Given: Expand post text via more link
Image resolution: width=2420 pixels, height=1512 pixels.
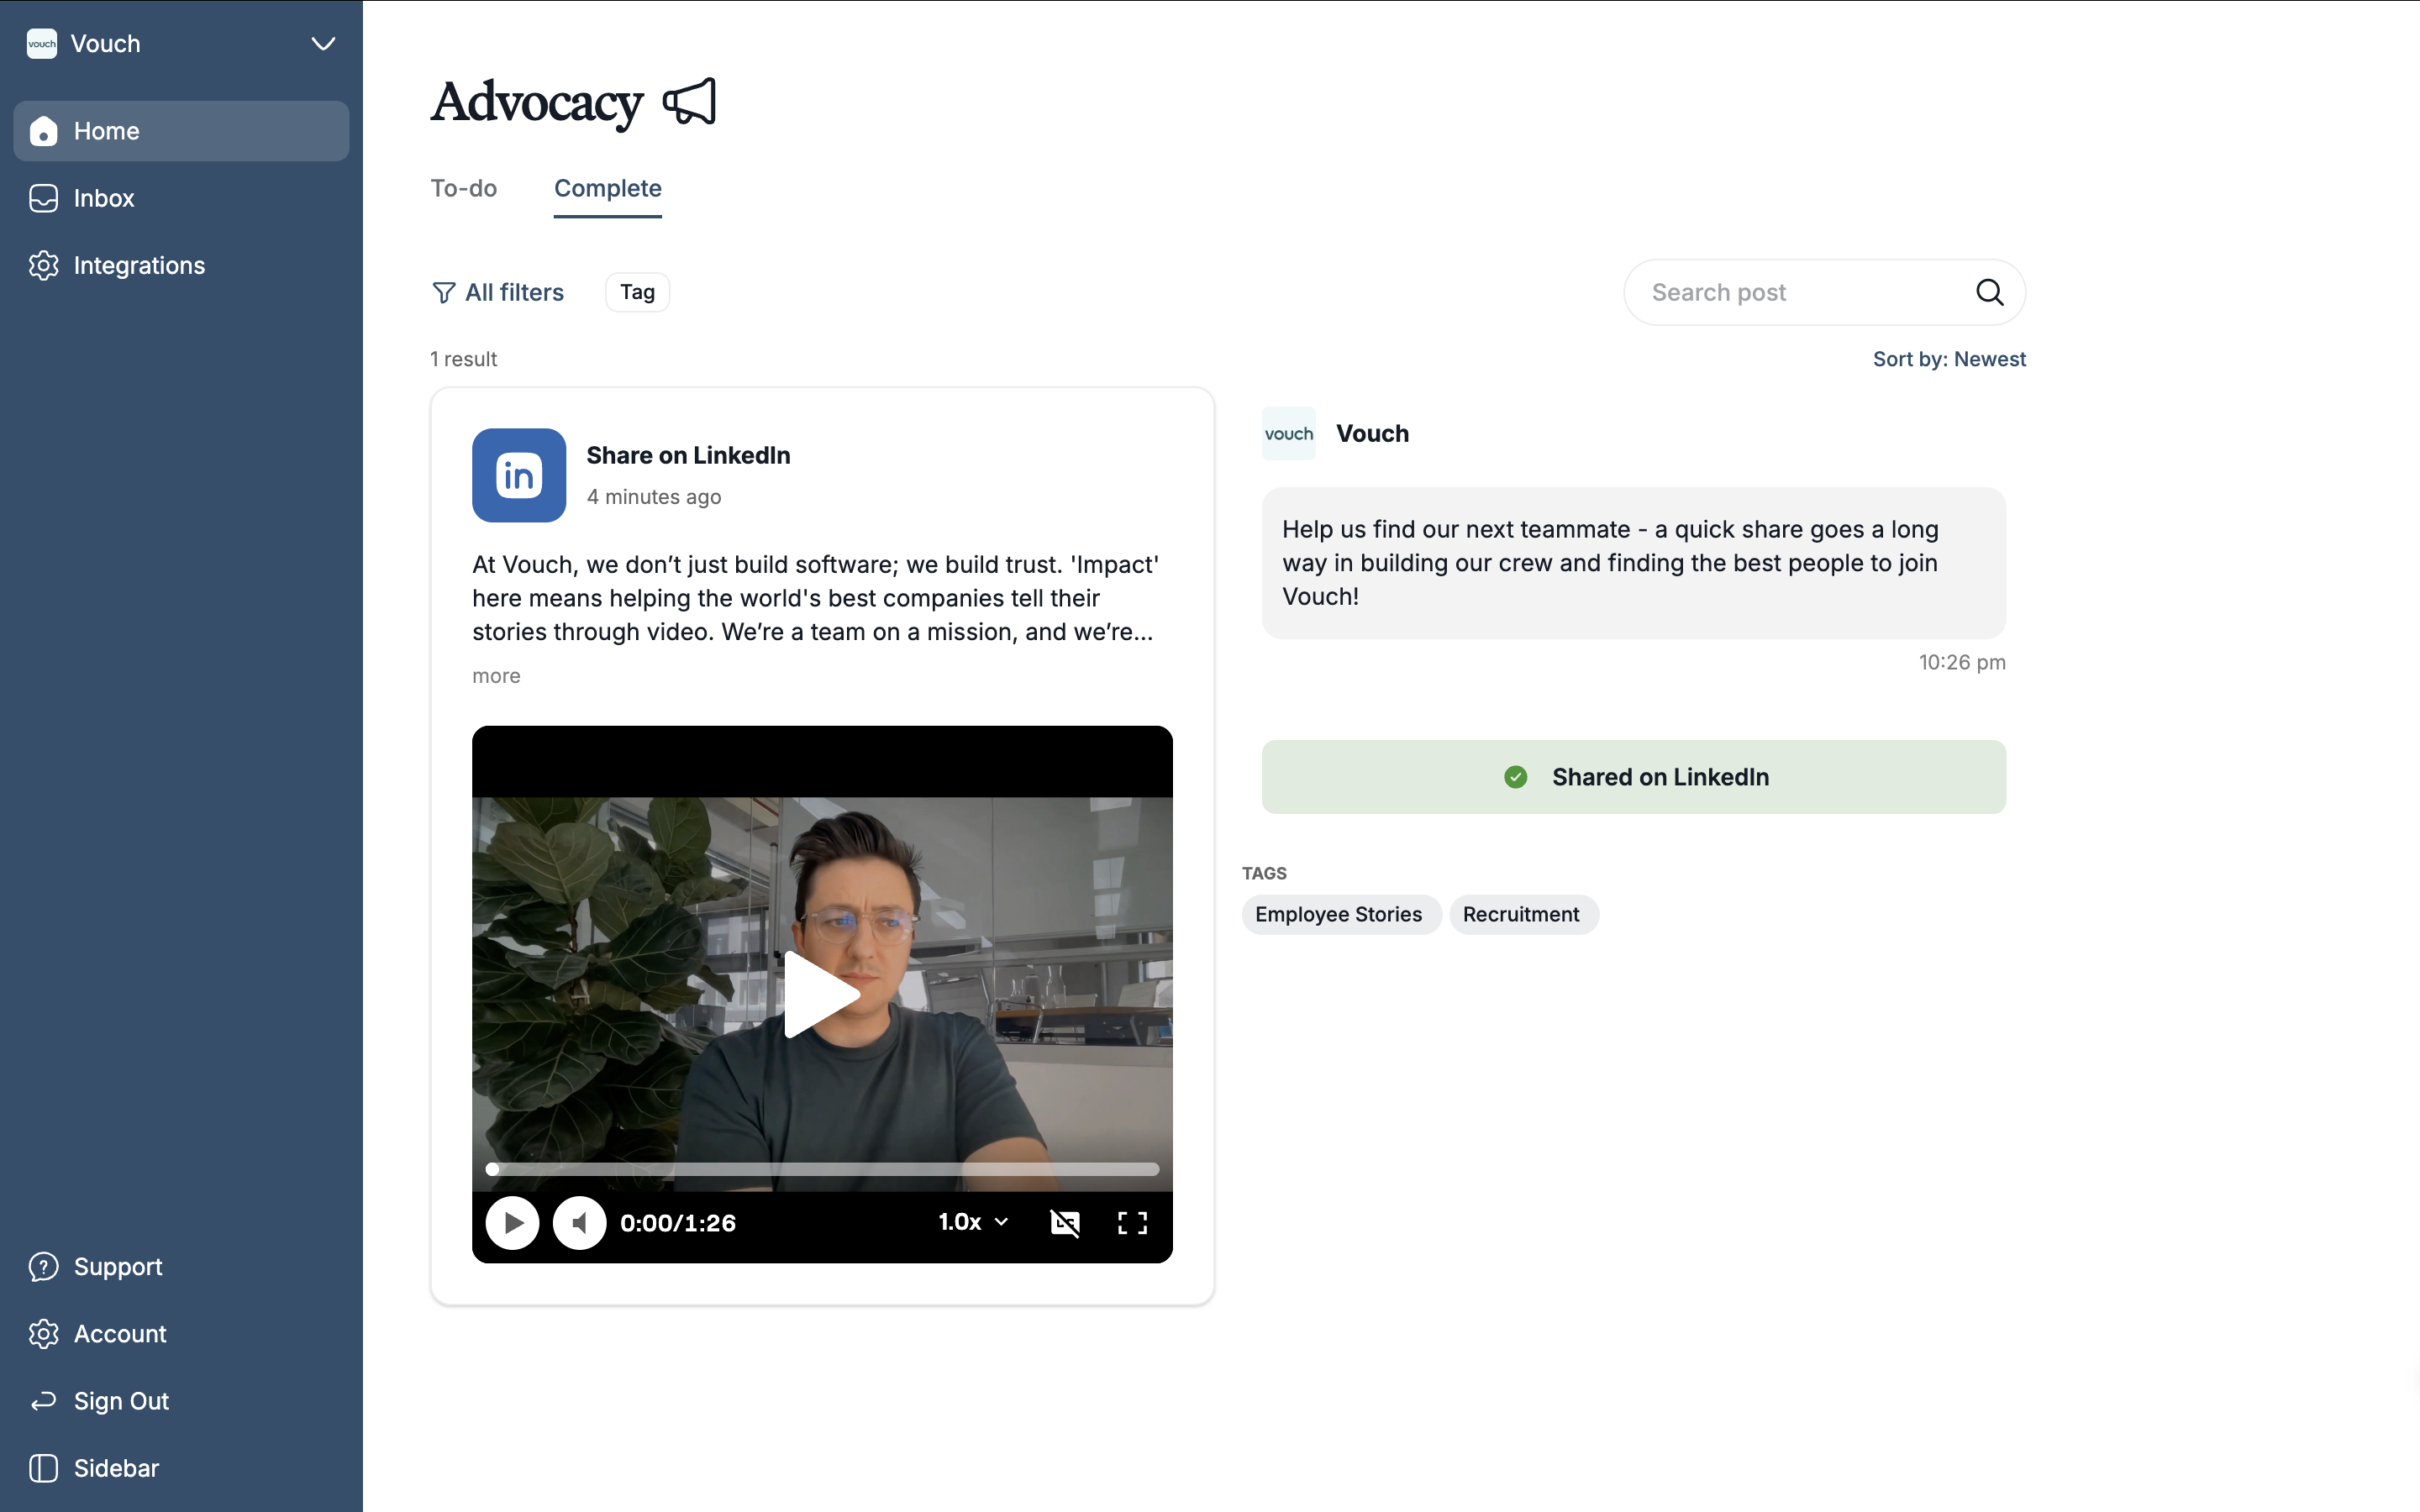Looking at the screenshot, I should (x=496, y=676).
